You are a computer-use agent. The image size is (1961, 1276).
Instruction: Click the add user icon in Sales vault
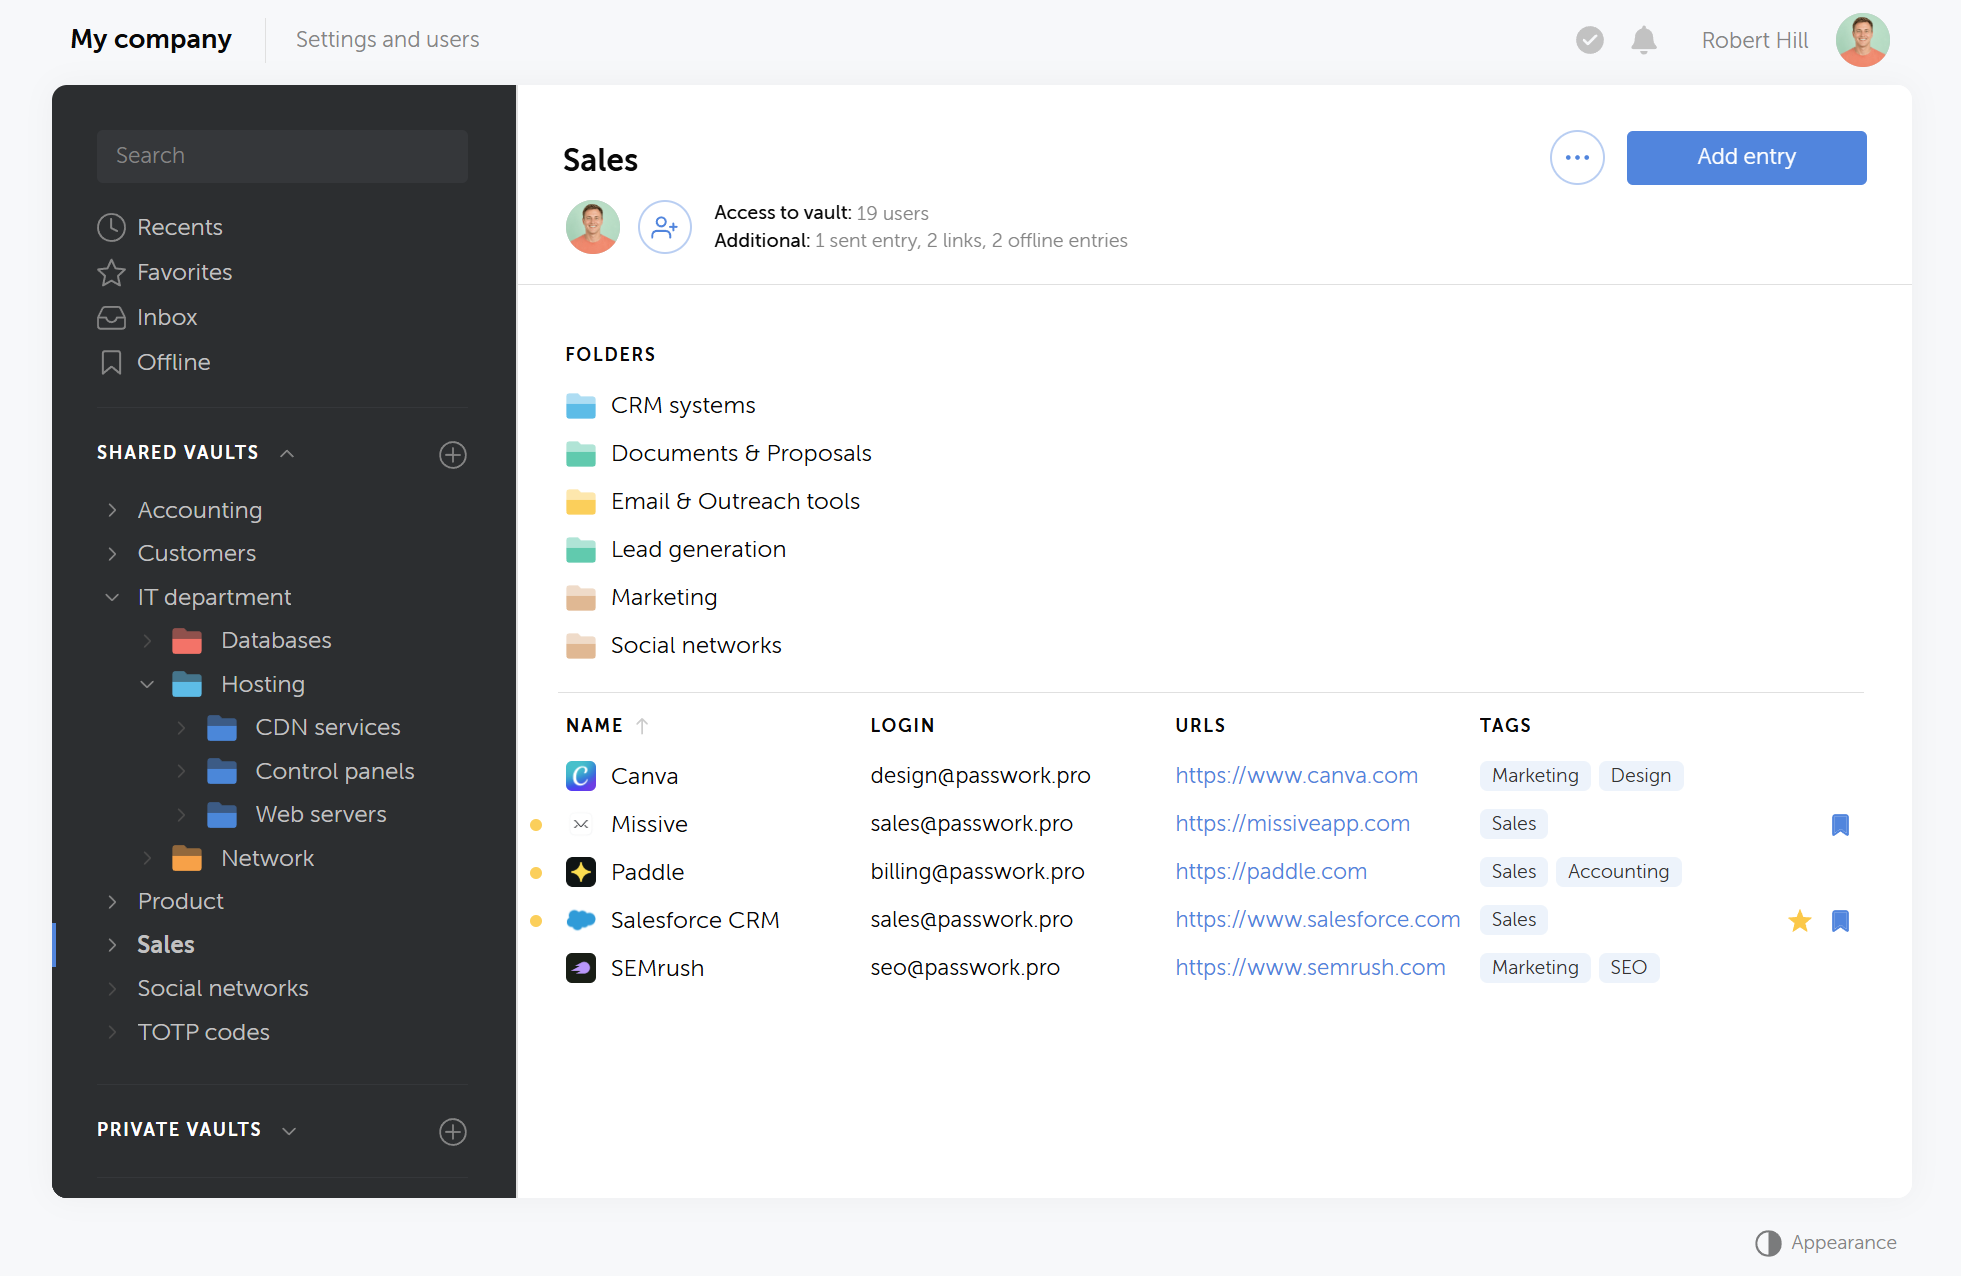665,227
